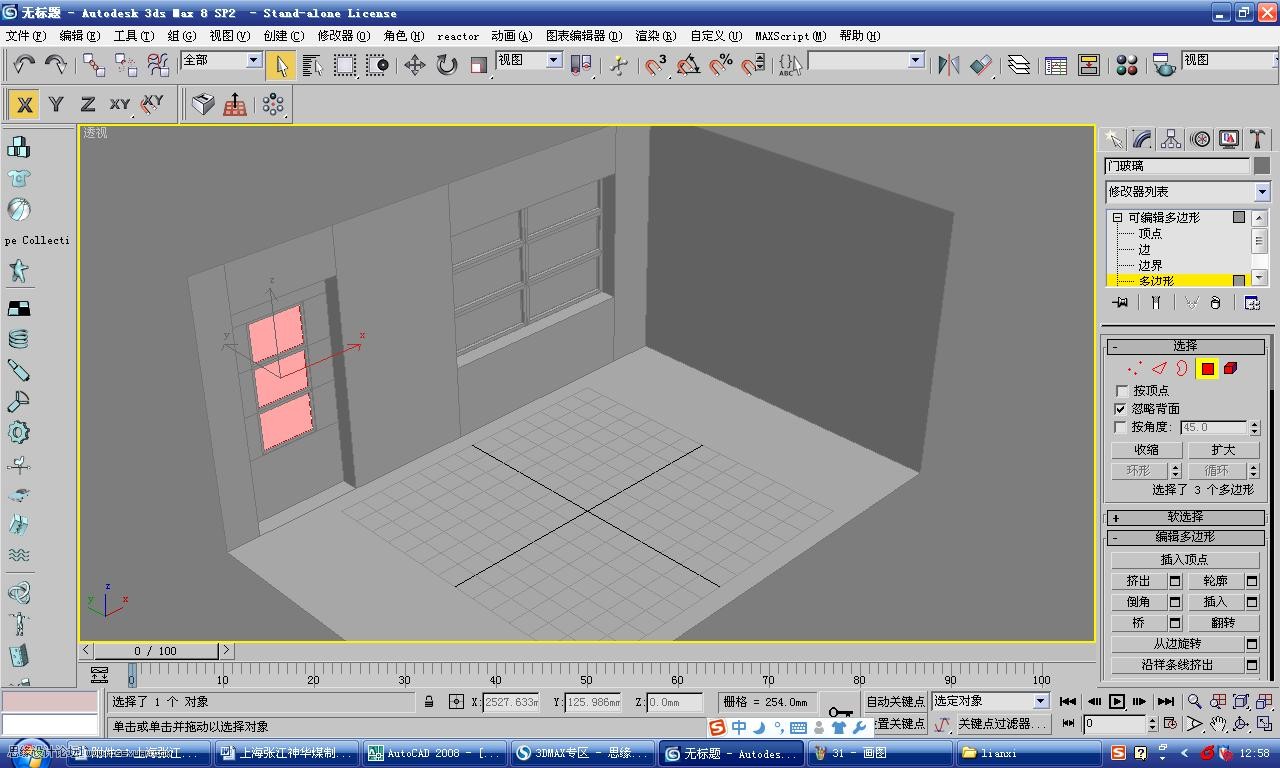Open the Modify command panel tab
Image resolution: width=1280 pixels, height=768 pixels.
pyautogui.click(x=1142, y=139)
